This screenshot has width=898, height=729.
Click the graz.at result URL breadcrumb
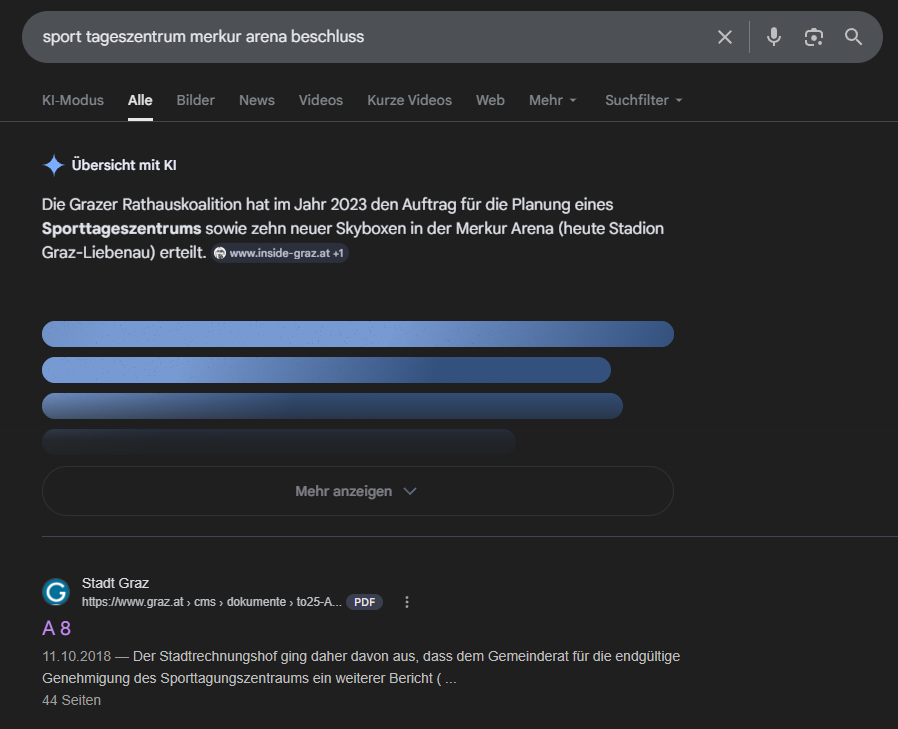(x=211, y=602)
